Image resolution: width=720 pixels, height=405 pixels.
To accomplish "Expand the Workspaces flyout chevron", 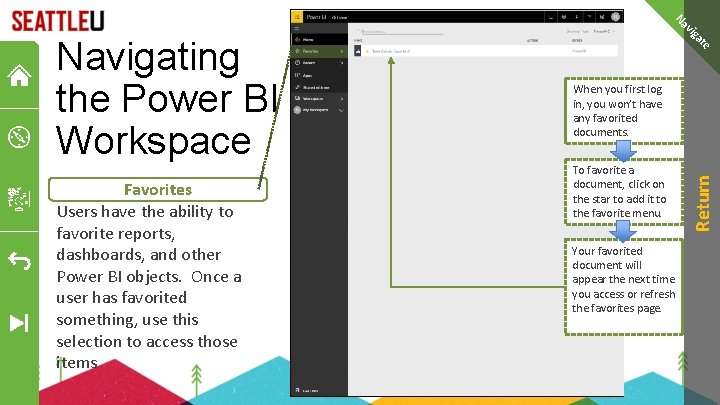I will [x=342, y=99].
